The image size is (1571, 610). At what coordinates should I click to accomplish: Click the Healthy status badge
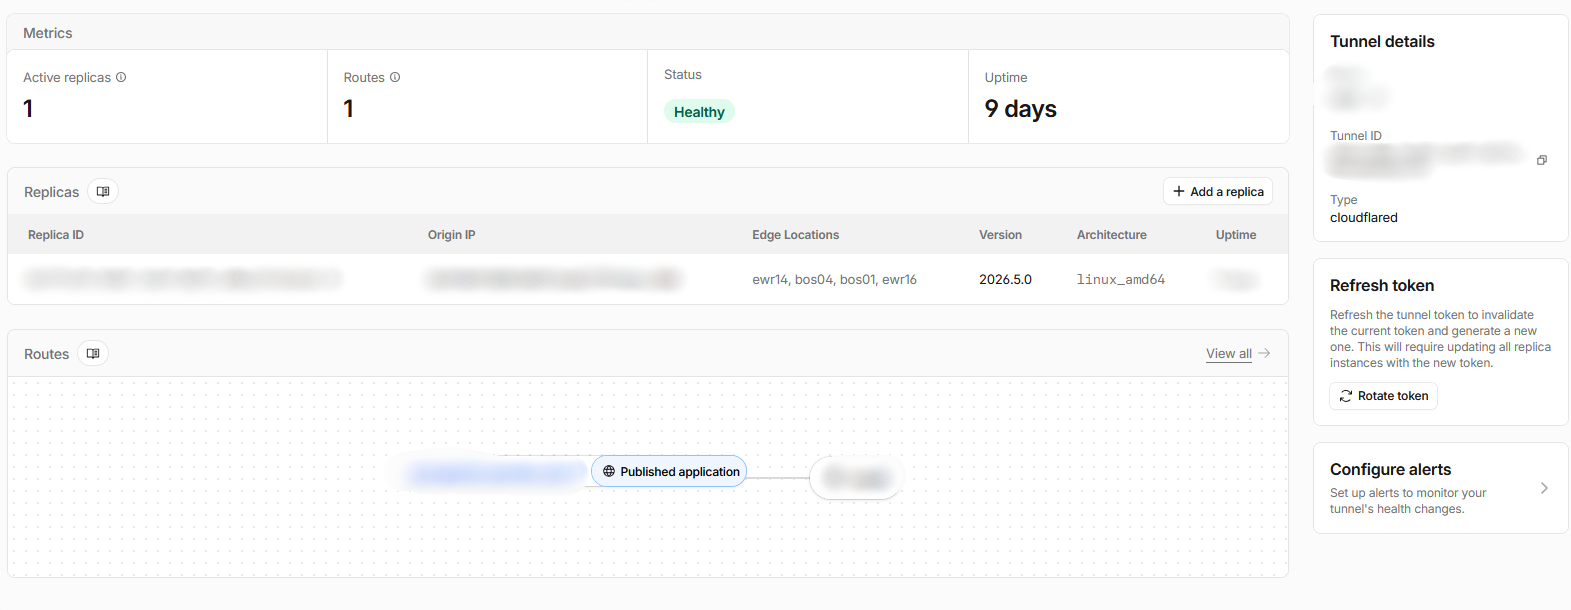[x=699, y=112]
